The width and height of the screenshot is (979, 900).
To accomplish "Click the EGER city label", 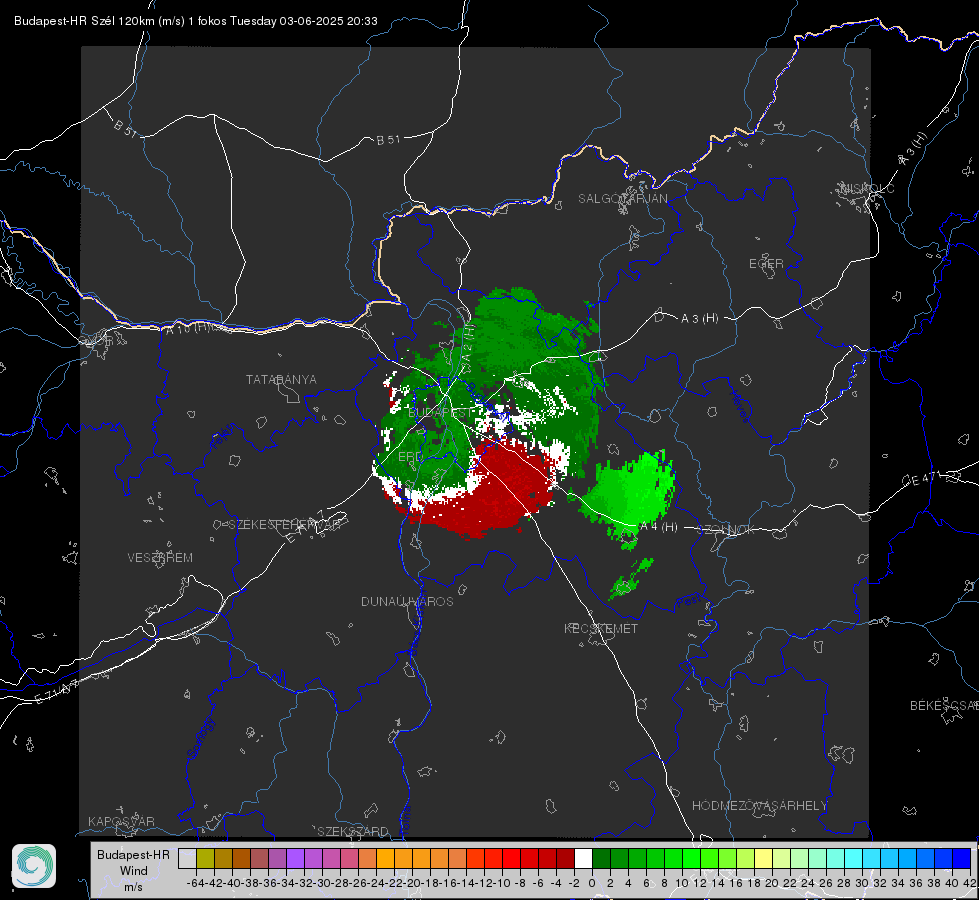I will [x=766, y=264].
